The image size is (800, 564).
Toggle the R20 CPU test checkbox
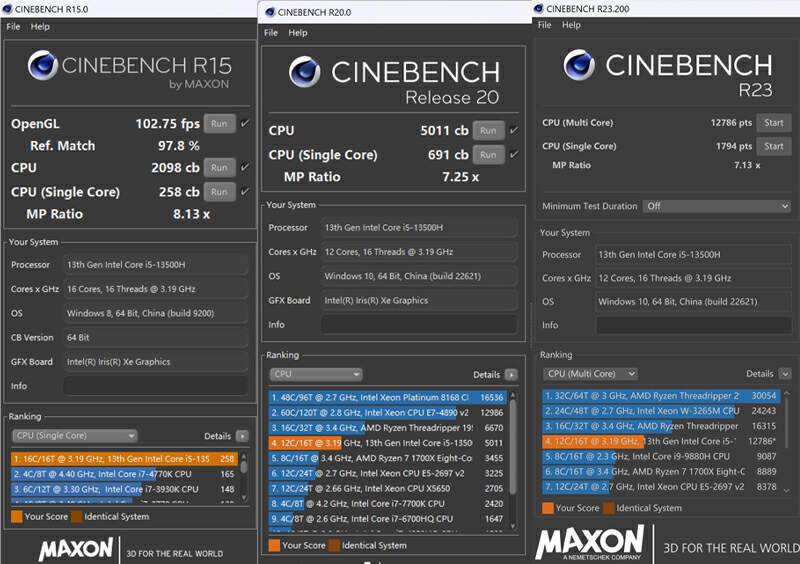[x=513, y=131]
